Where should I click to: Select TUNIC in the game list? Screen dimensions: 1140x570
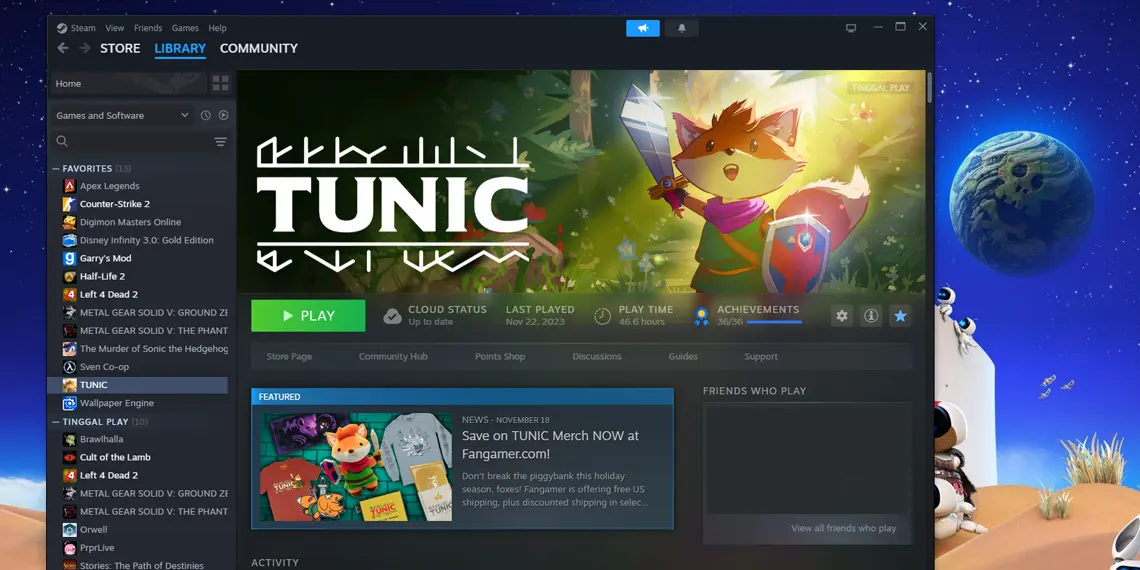pos(137,385)
